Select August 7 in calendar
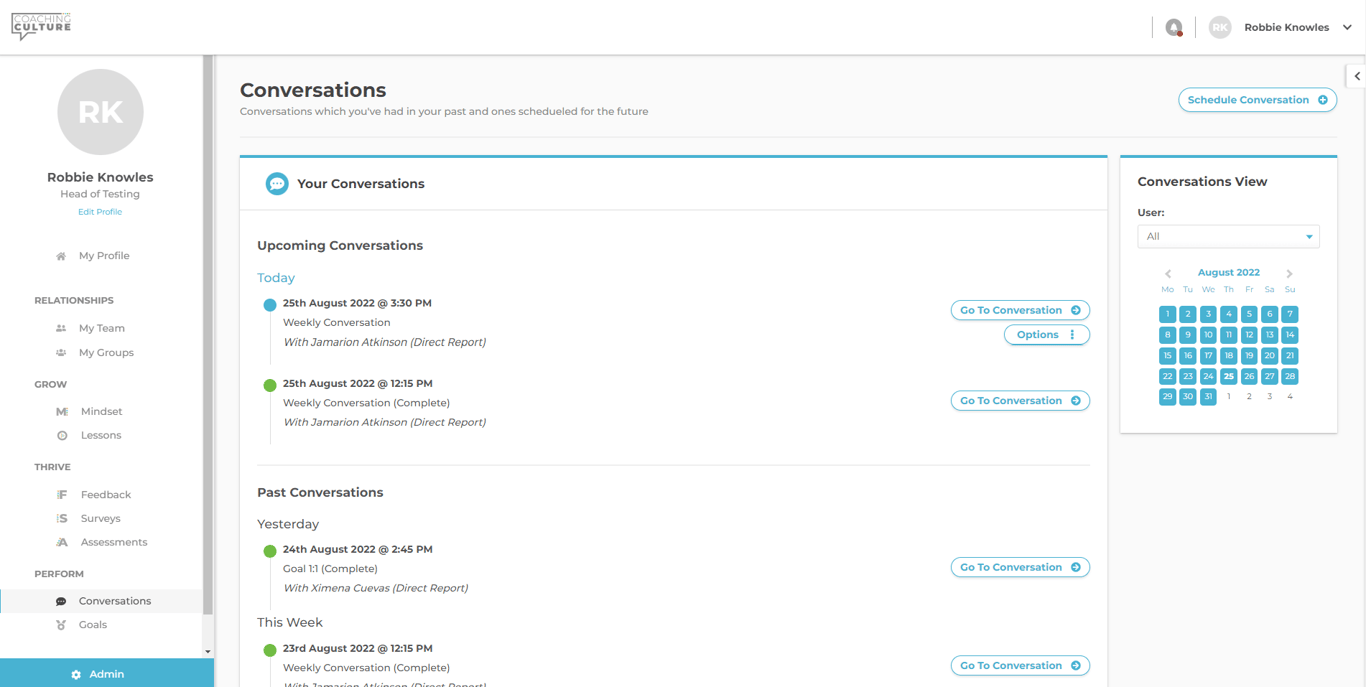The height and width of the screenshot is (687, 1366). (1290, 314)
